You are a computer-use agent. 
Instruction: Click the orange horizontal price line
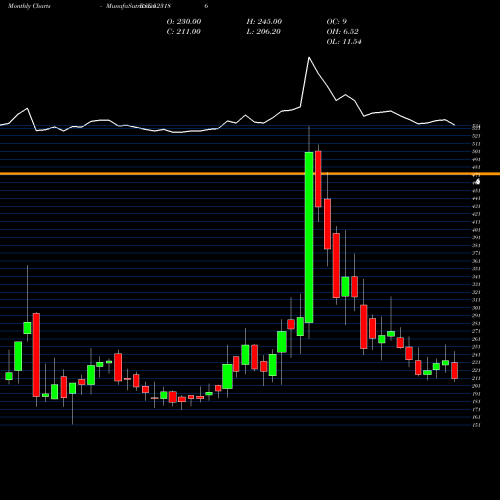[x=250, y=174]
